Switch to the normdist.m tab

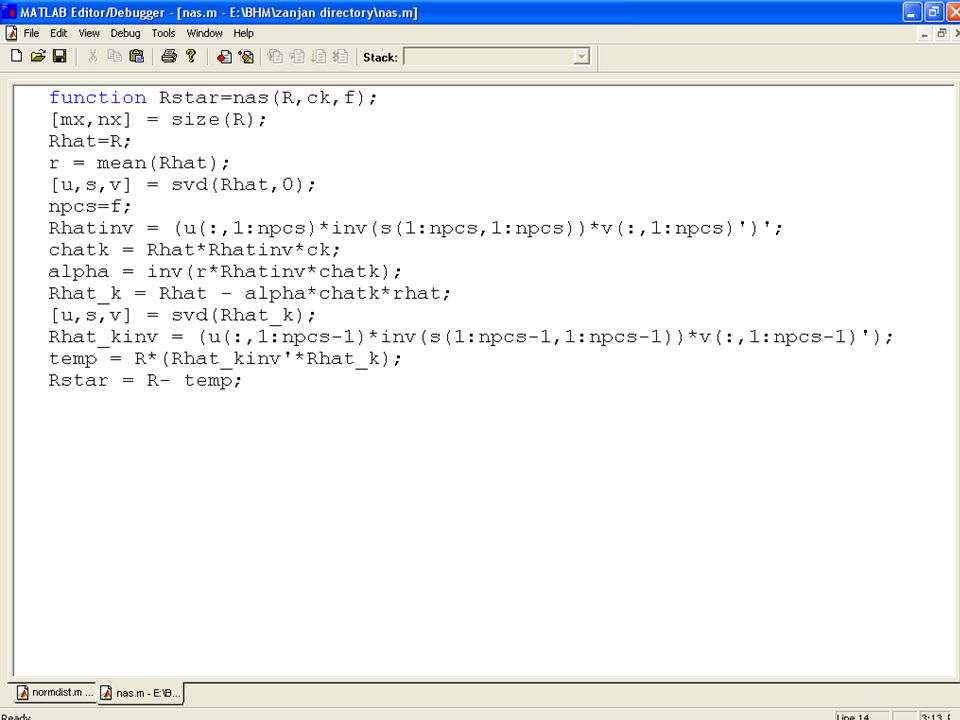(55, 692)
